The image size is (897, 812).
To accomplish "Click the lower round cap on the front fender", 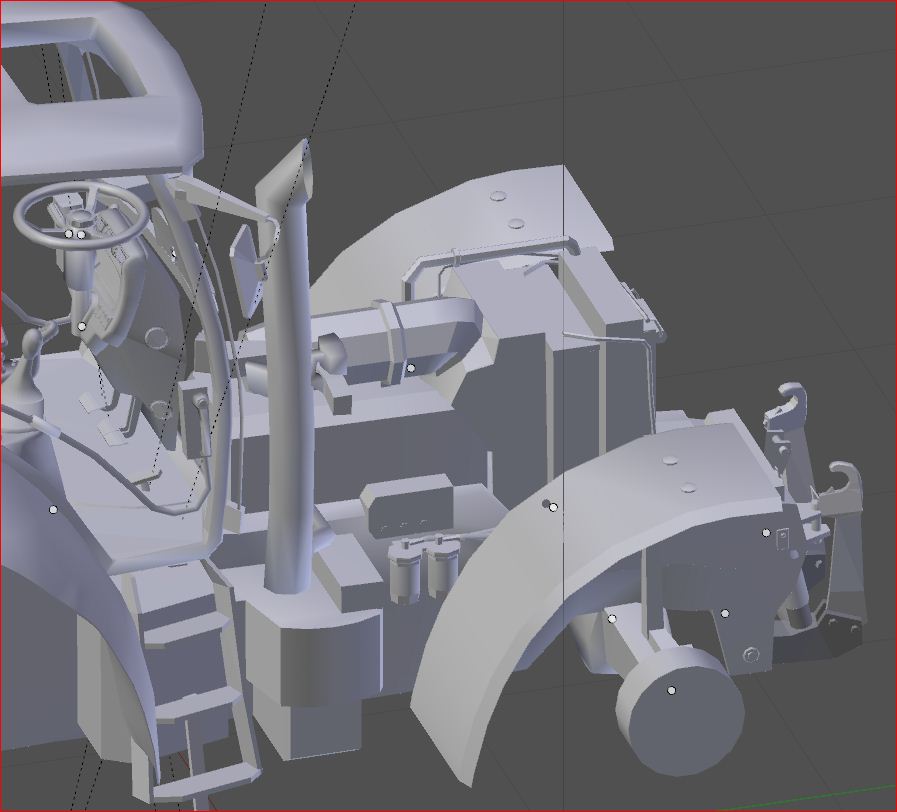I will pyautogui.click(x=689, y=488).
